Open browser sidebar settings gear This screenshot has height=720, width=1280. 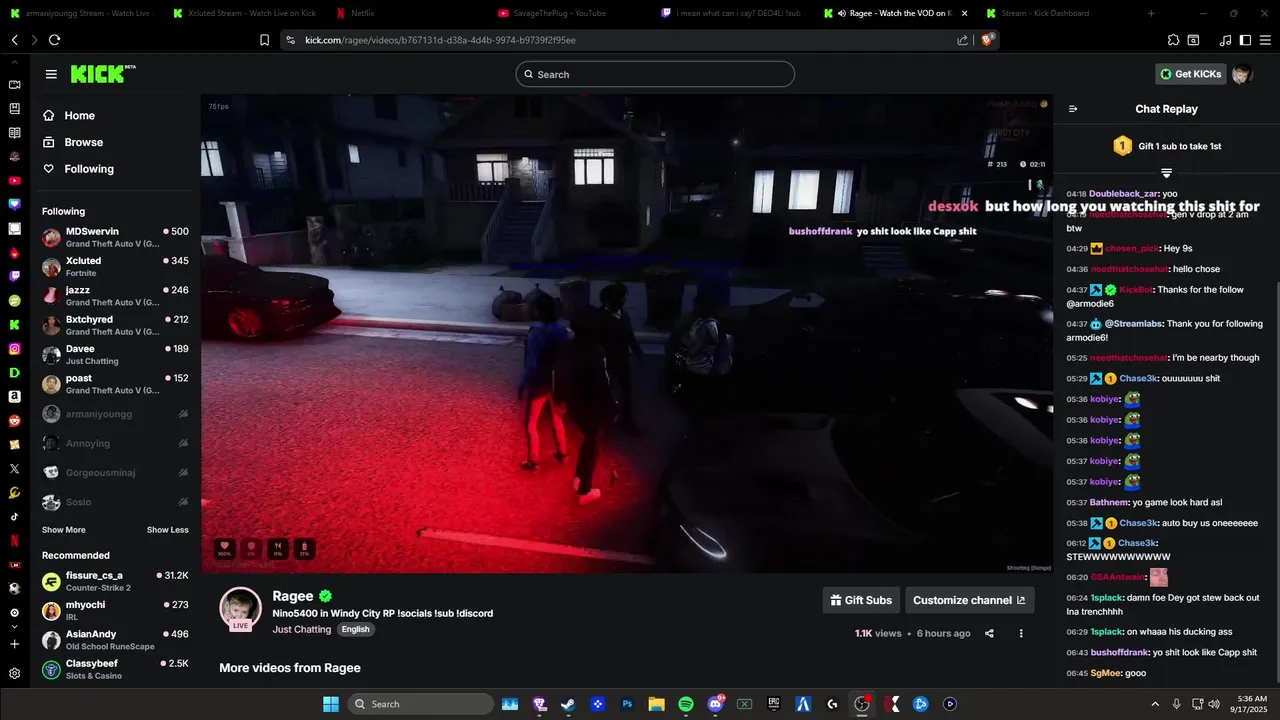[x=14, y=674]
